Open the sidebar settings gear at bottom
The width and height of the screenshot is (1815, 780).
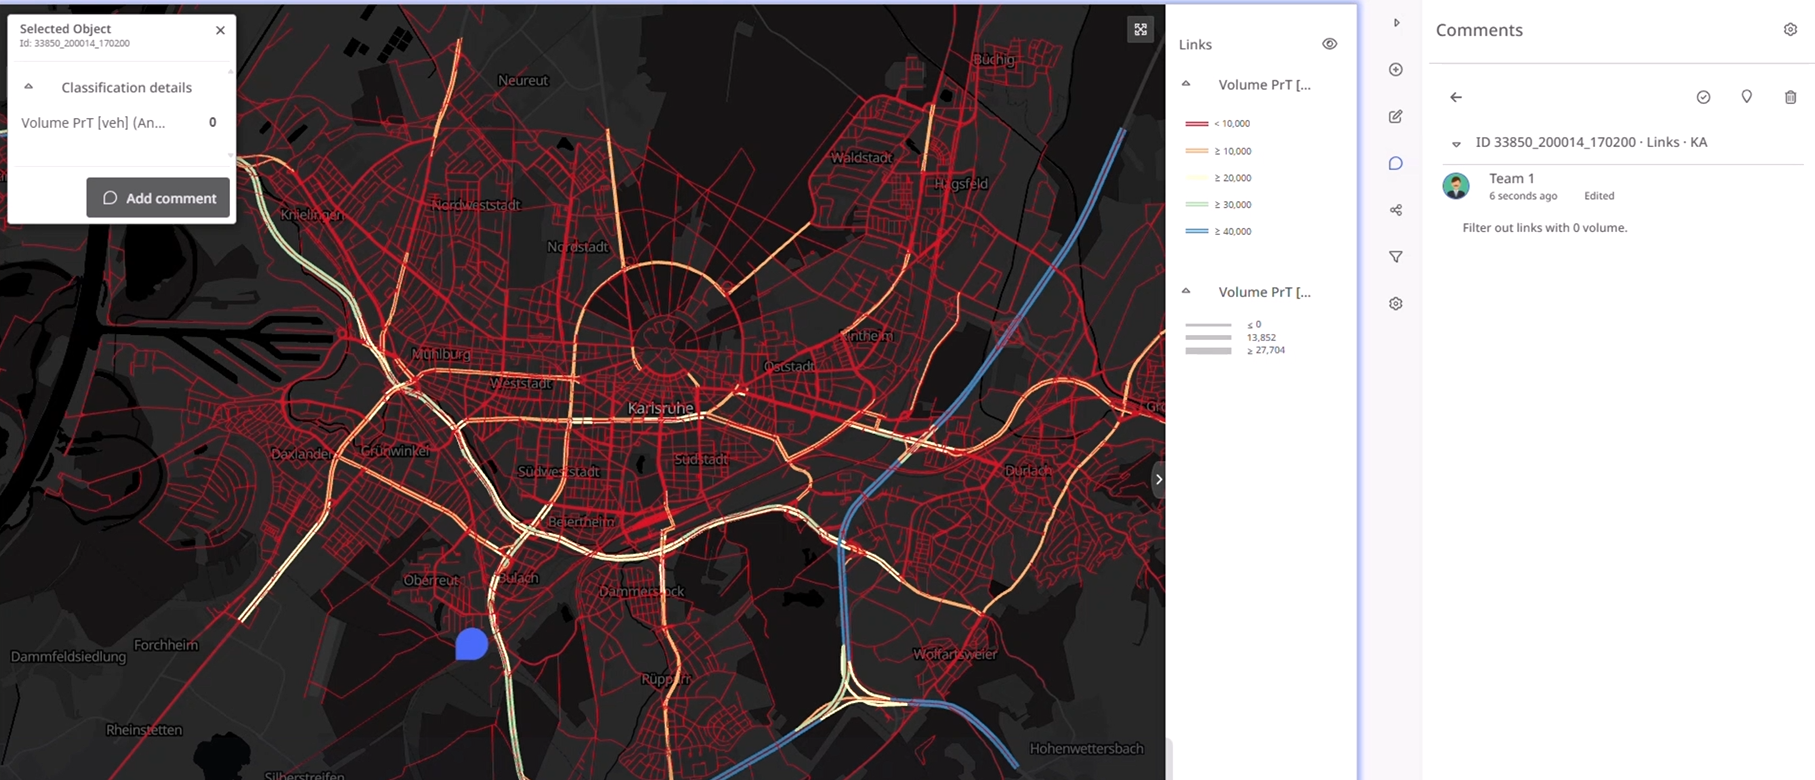click(x=1396, y=304)
